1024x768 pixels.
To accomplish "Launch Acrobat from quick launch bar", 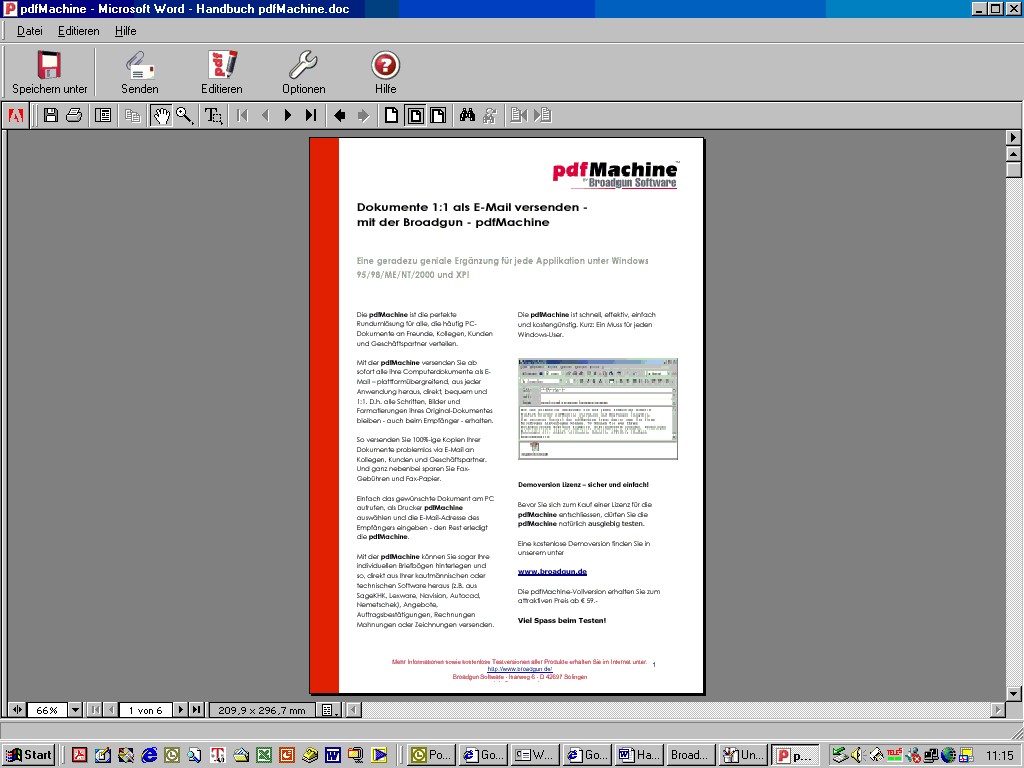I will point(80,756).
